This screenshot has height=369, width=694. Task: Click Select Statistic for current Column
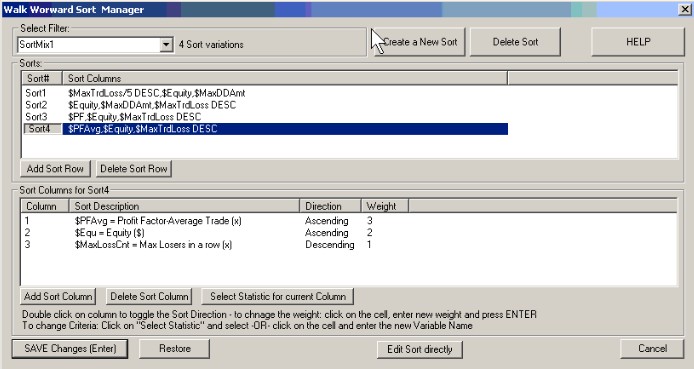click(x=278, y=296)
